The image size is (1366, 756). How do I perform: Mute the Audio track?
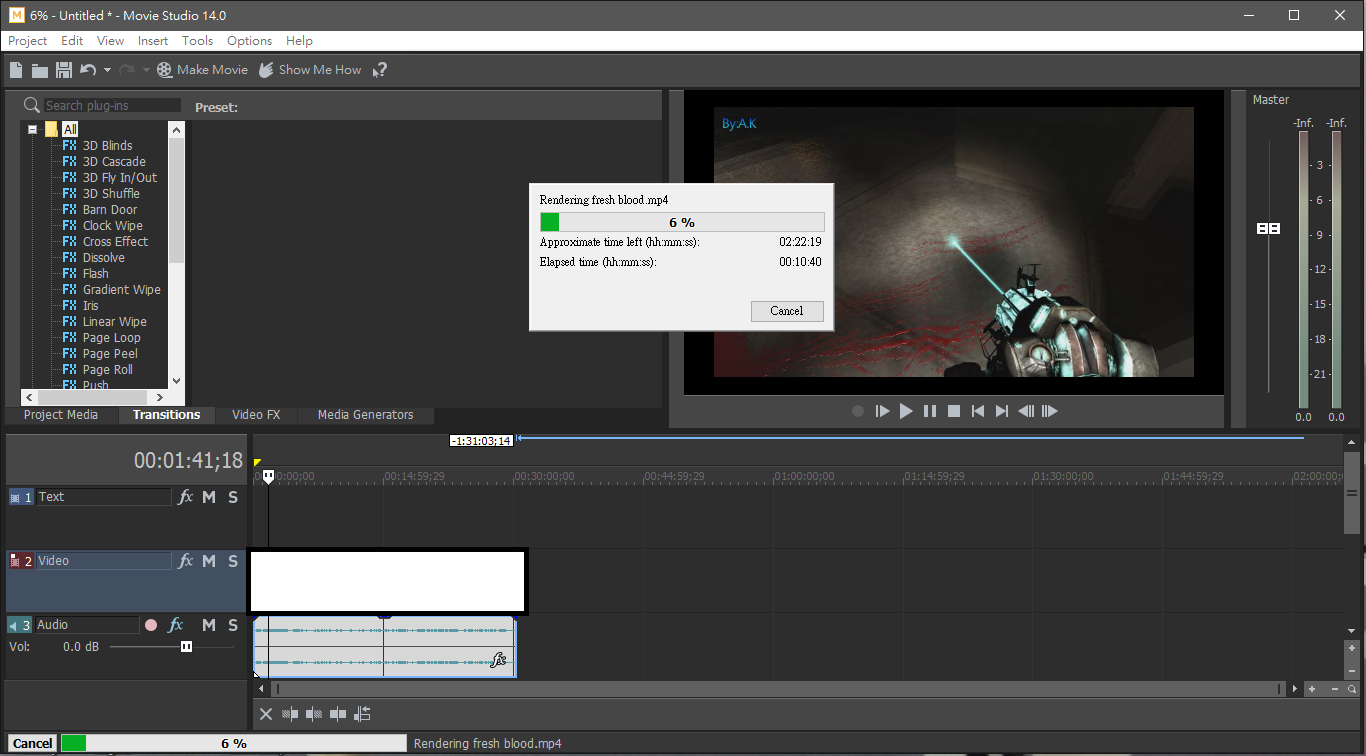point(209,625)
